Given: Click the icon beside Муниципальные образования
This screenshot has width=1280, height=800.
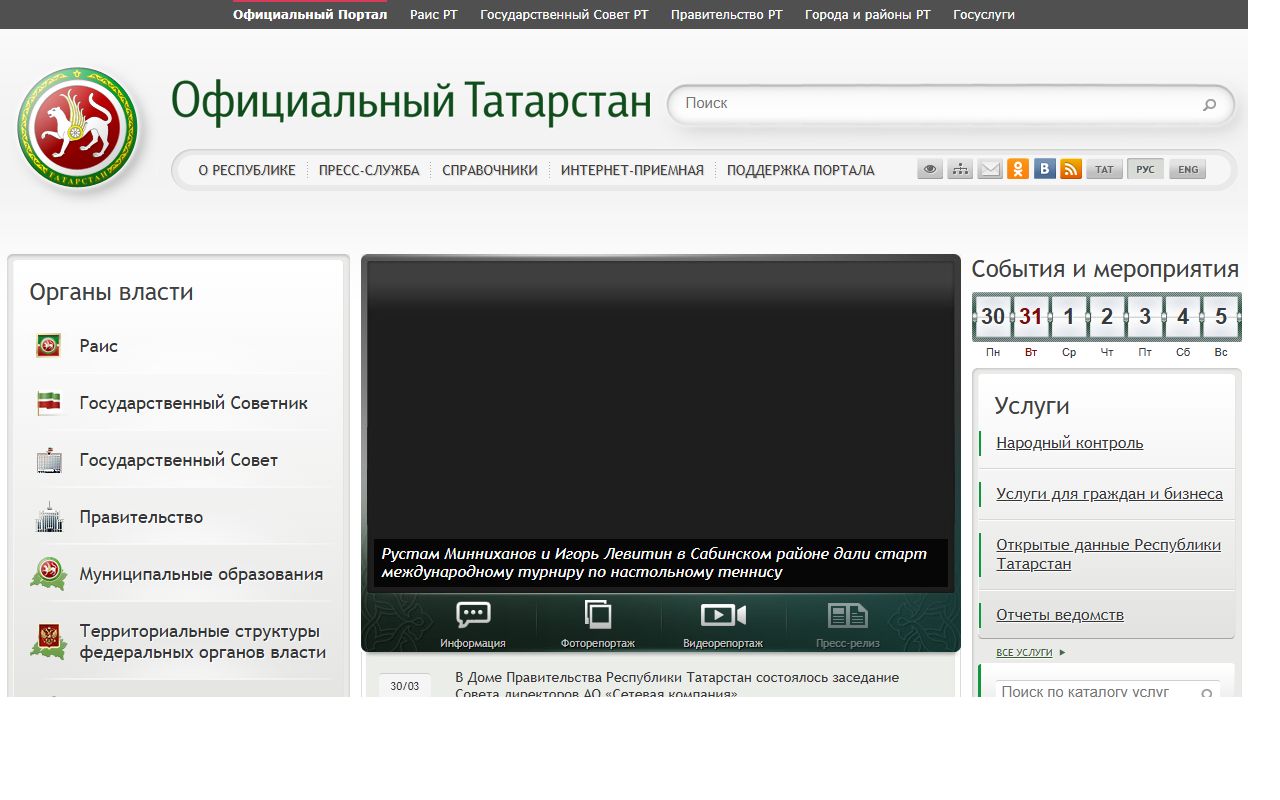Looking at the screenshot, I should click(48, 574).
